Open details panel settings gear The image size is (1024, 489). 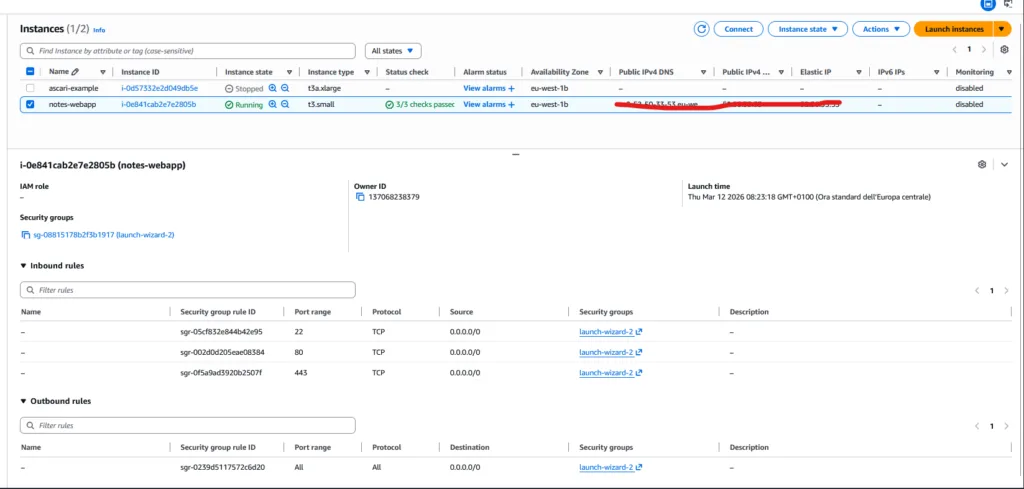coord(982,164)
